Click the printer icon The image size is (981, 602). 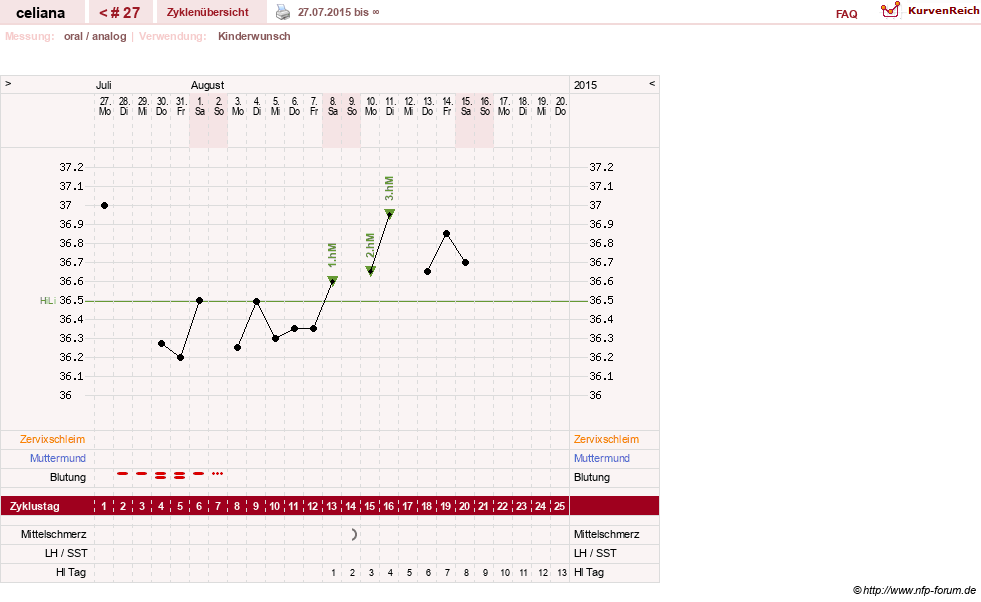pyautogui.click(x=283, y=12)
